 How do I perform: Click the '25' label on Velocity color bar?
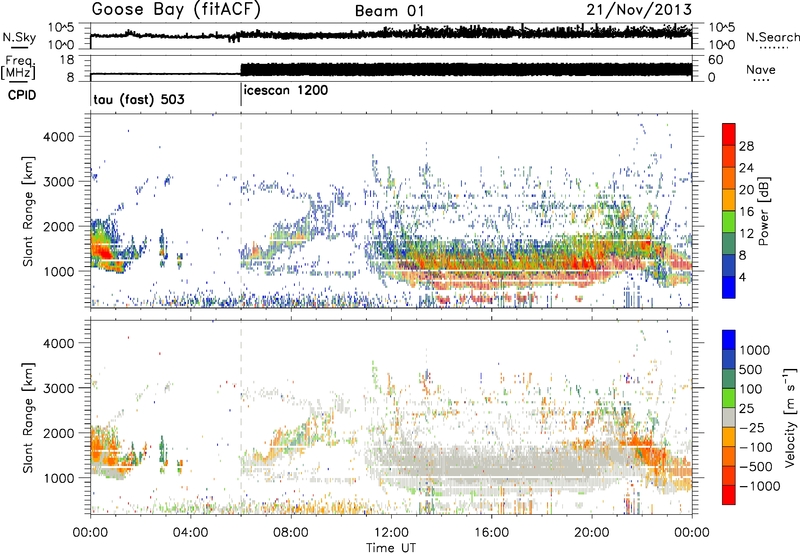746,408
